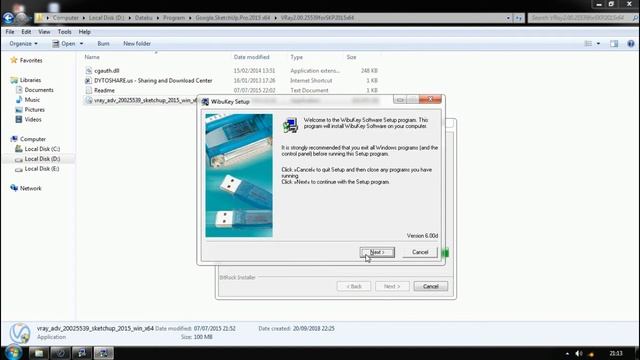Click the taskbar clock

[616, 353]
